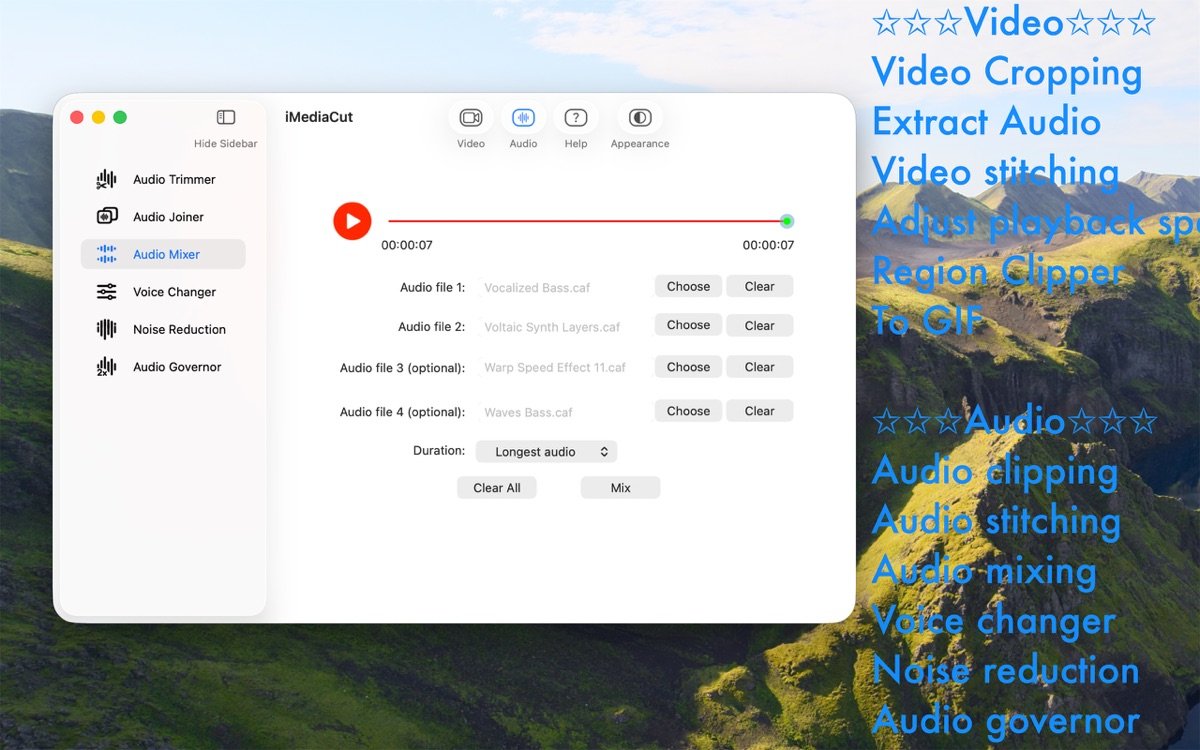Select the Audio Governor icon
The width and height of the screenshot is (1200, 750).
(x=106, y=367)
